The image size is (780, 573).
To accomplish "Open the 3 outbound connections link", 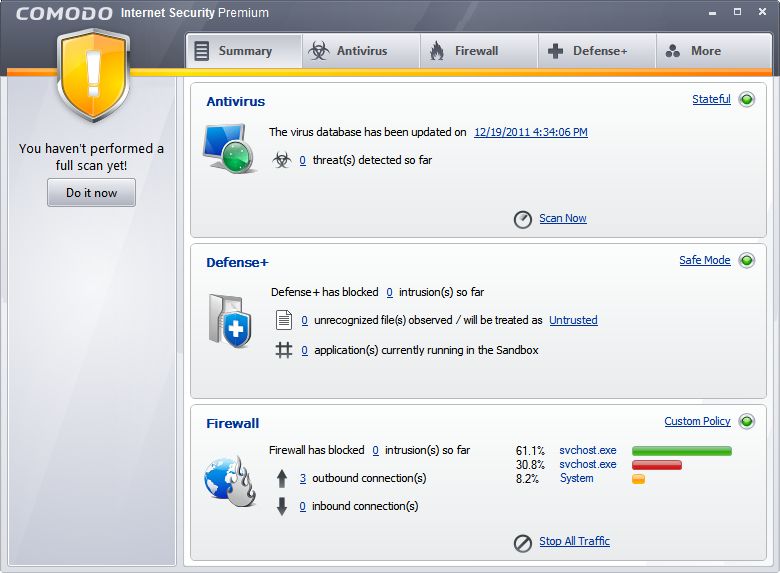I will point(302,478).
